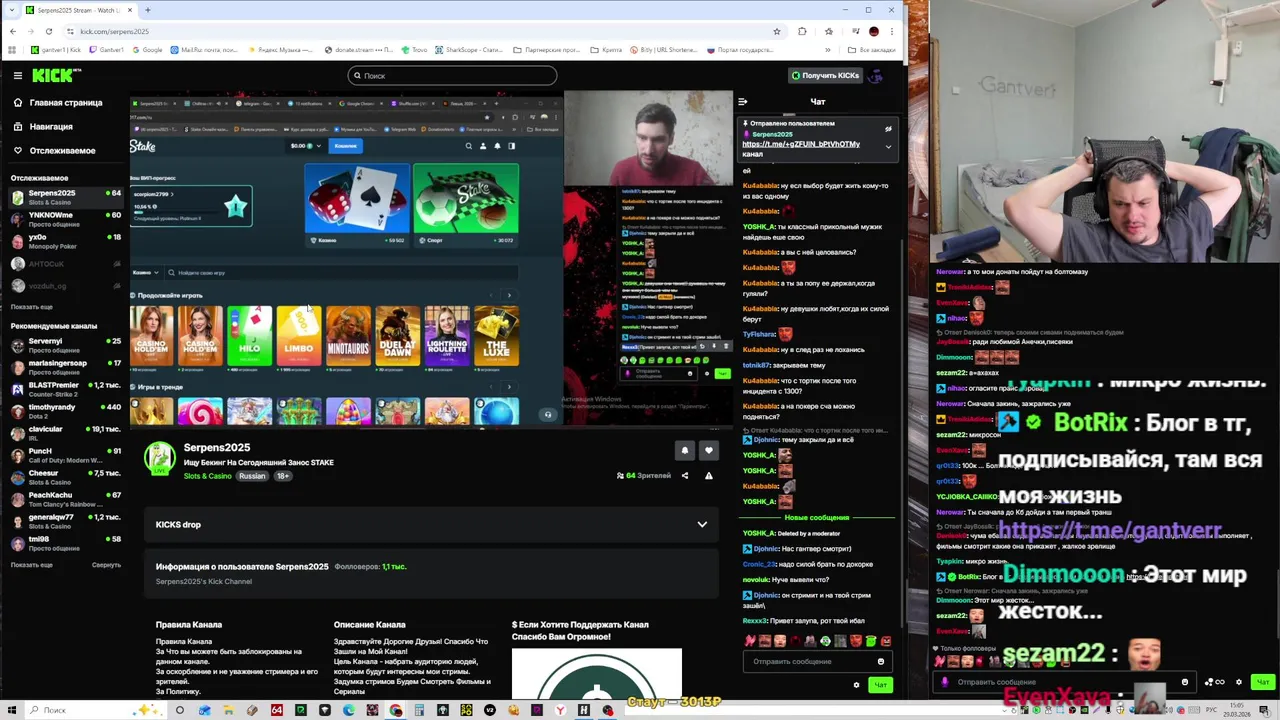Image resolution: width=1280 pixels, height=720 pixels.
Task: Expand bookmarks overflow chevron
Action: (x=829, y=49)
